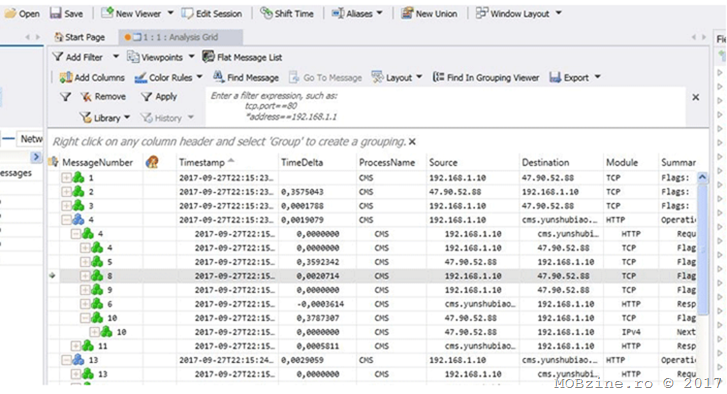Viewport: 727px width, 394px height.
Task: Click the Timestamp column header
Action: pos(202,162)
